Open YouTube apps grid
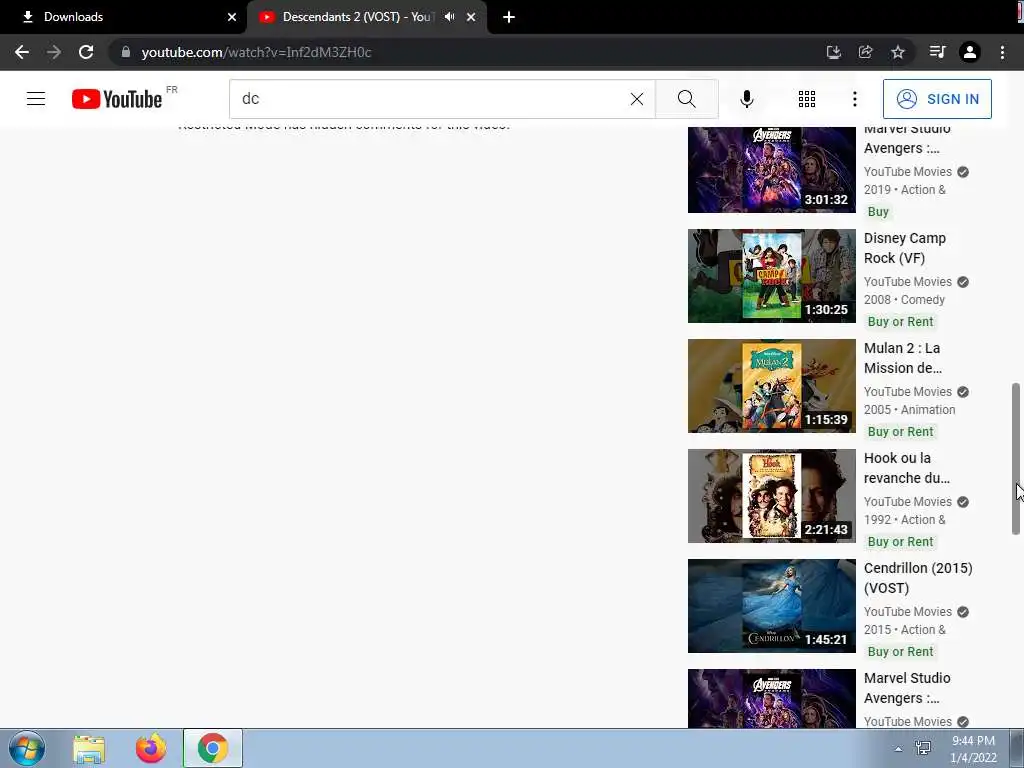Screen dimensions: 1024x768 point(807,99)
